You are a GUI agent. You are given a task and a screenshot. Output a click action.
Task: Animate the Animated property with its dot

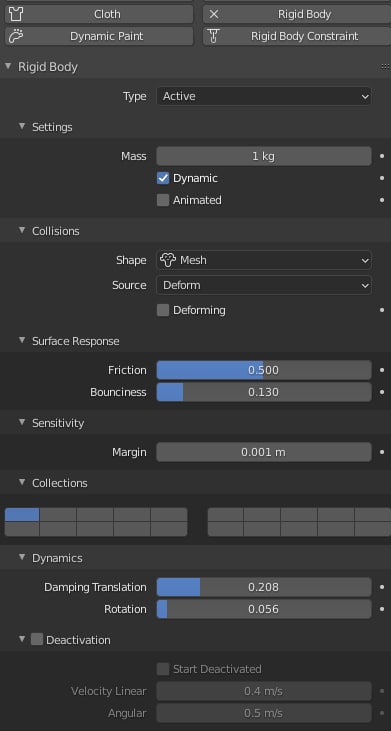pos(382,200)
